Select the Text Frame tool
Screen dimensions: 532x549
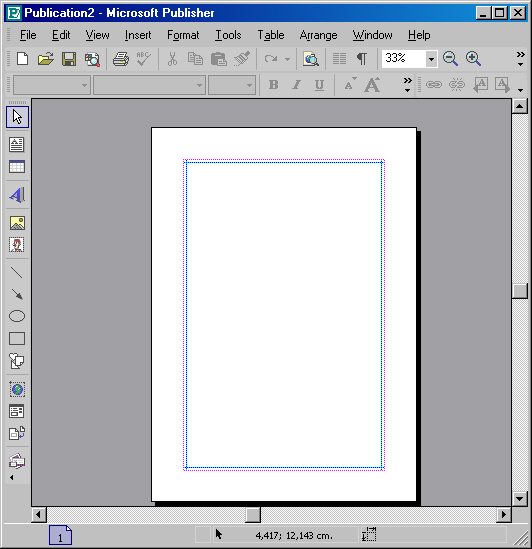[x=17, y=145]
